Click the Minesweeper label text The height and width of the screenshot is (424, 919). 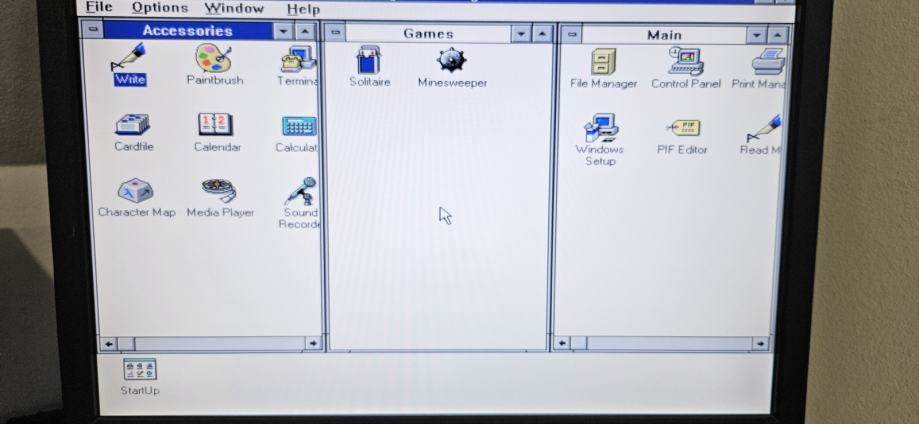(452, 83)
